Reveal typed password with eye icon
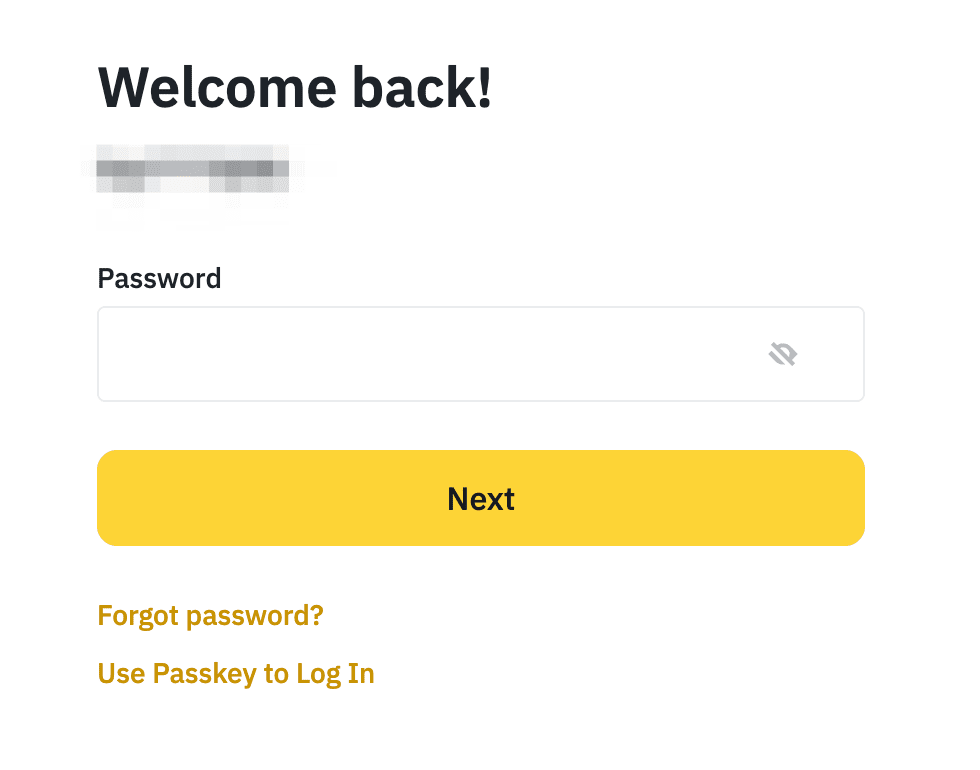Viewport: 980px width, 770px height. click(783, 354)
